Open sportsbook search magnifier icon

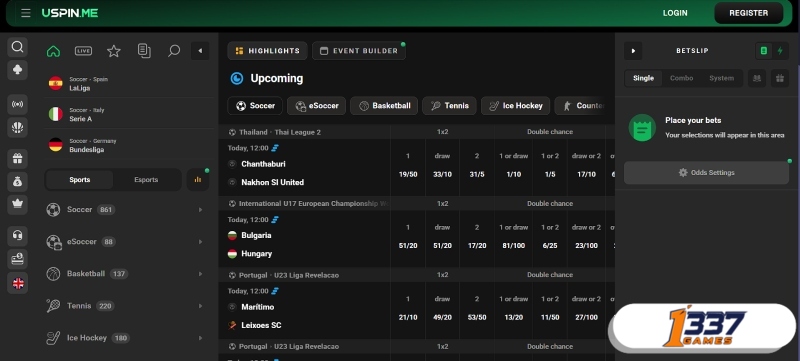[174, 51]
